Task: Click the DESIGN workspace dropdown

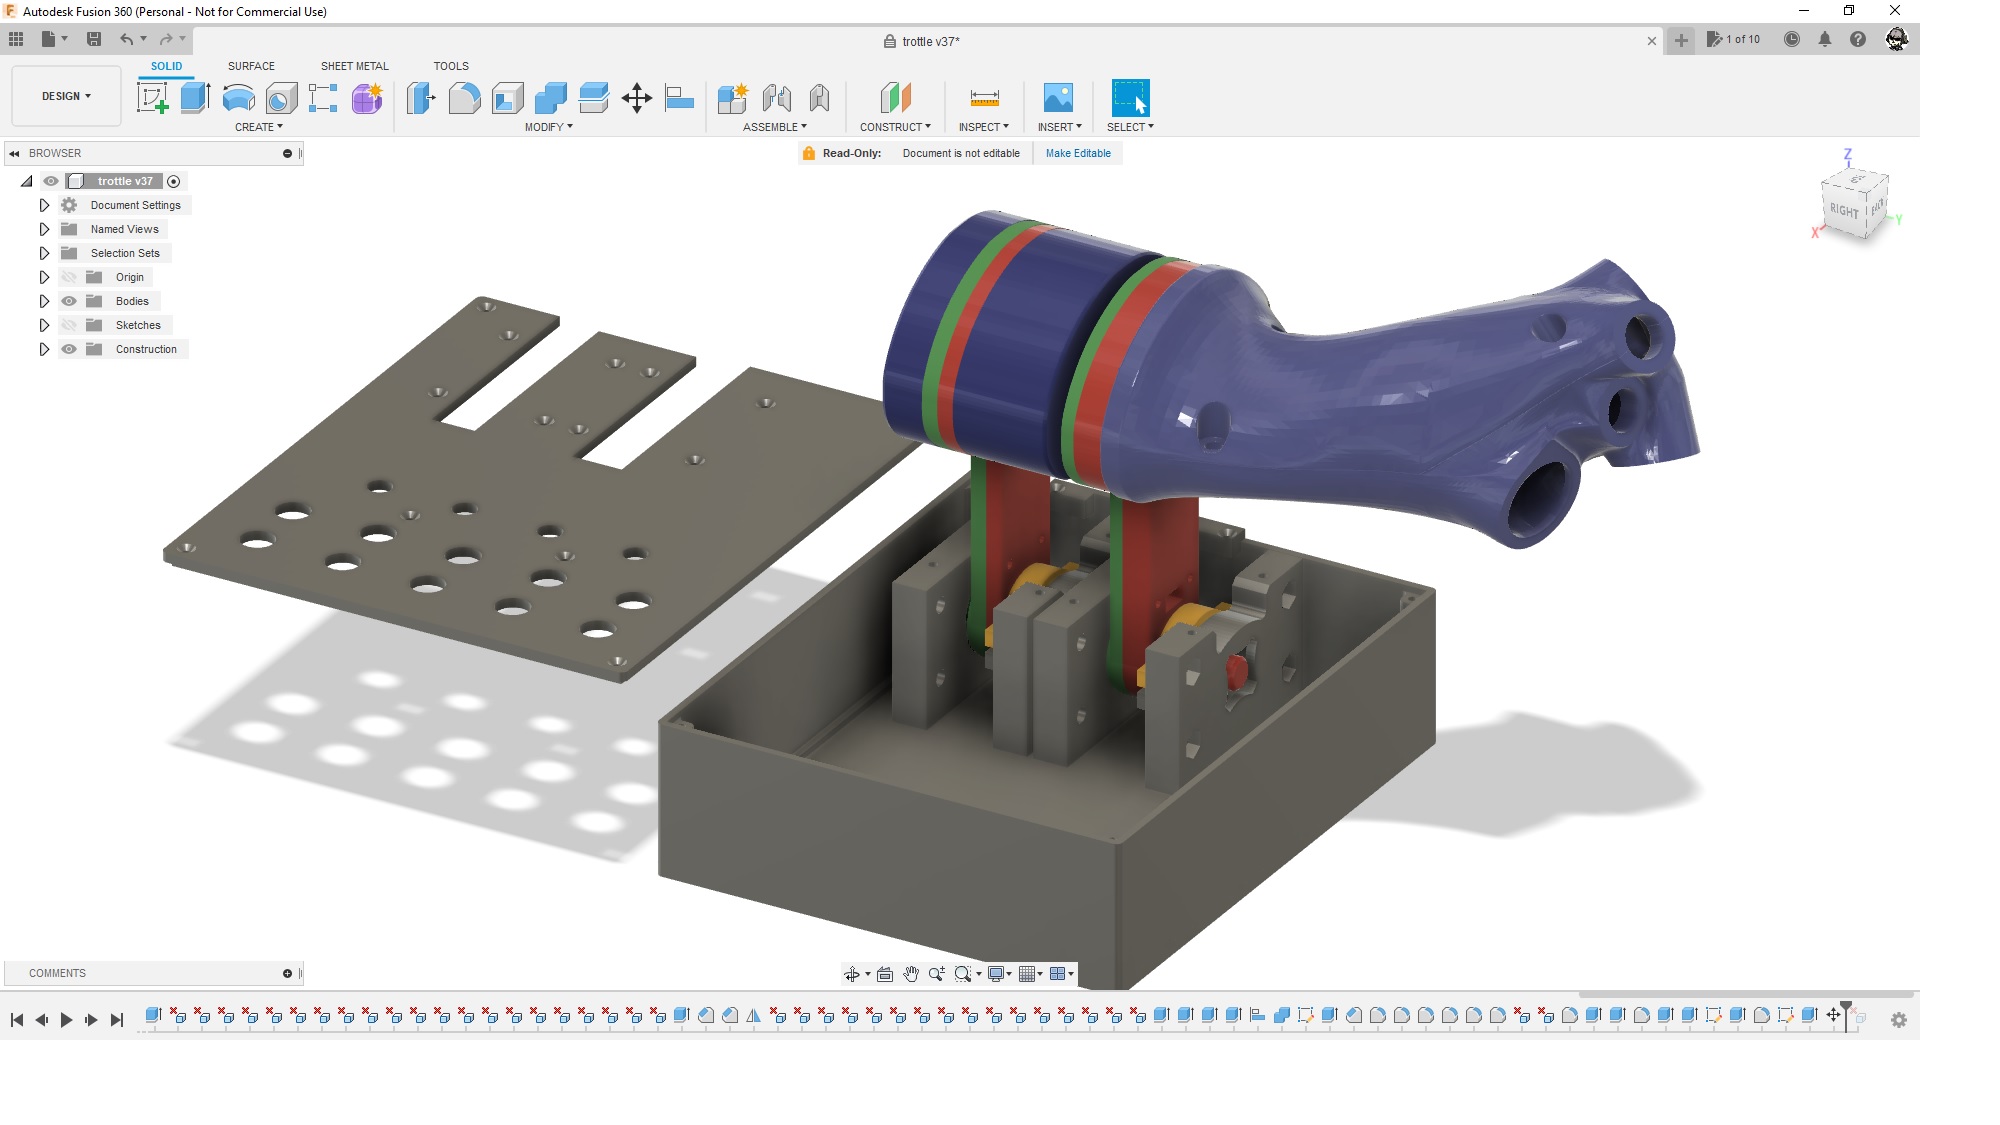Action: point(65,96)
